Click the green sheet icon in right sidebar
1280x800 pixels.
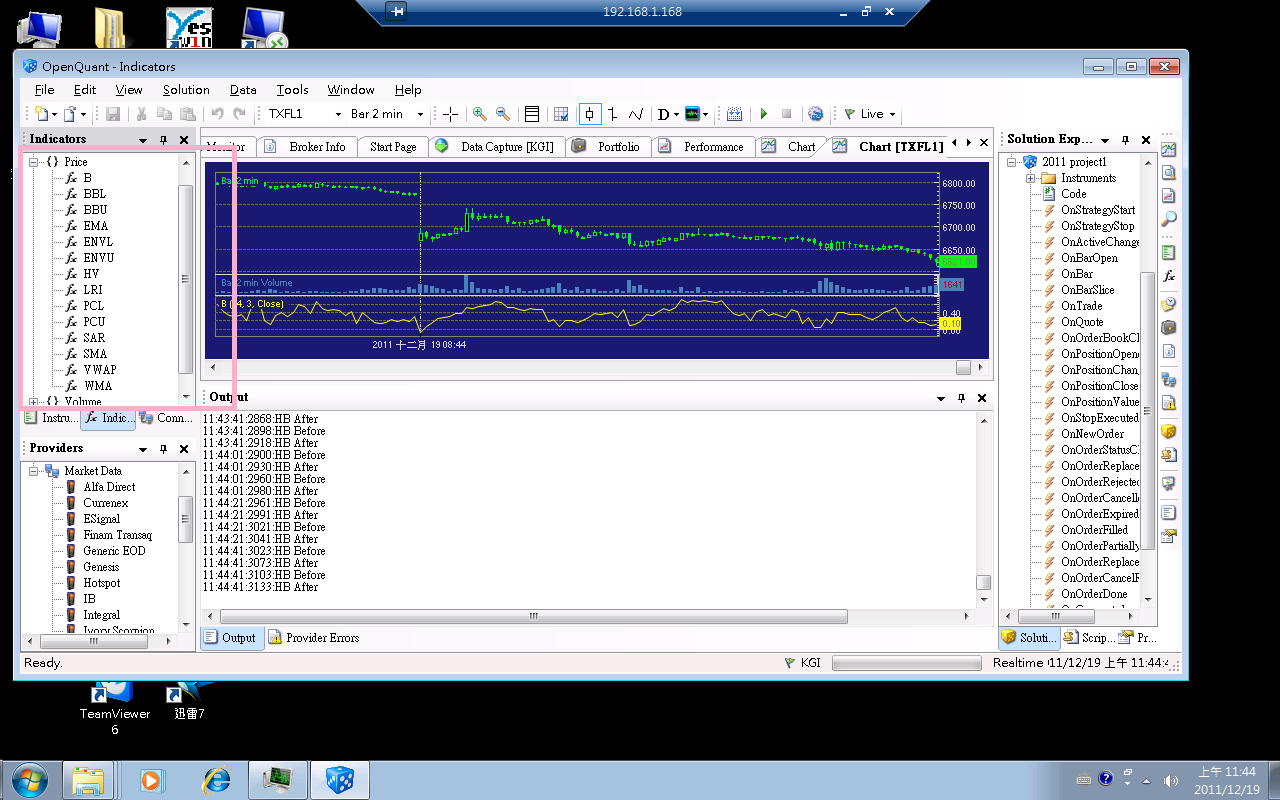[x=1169, y=253]
